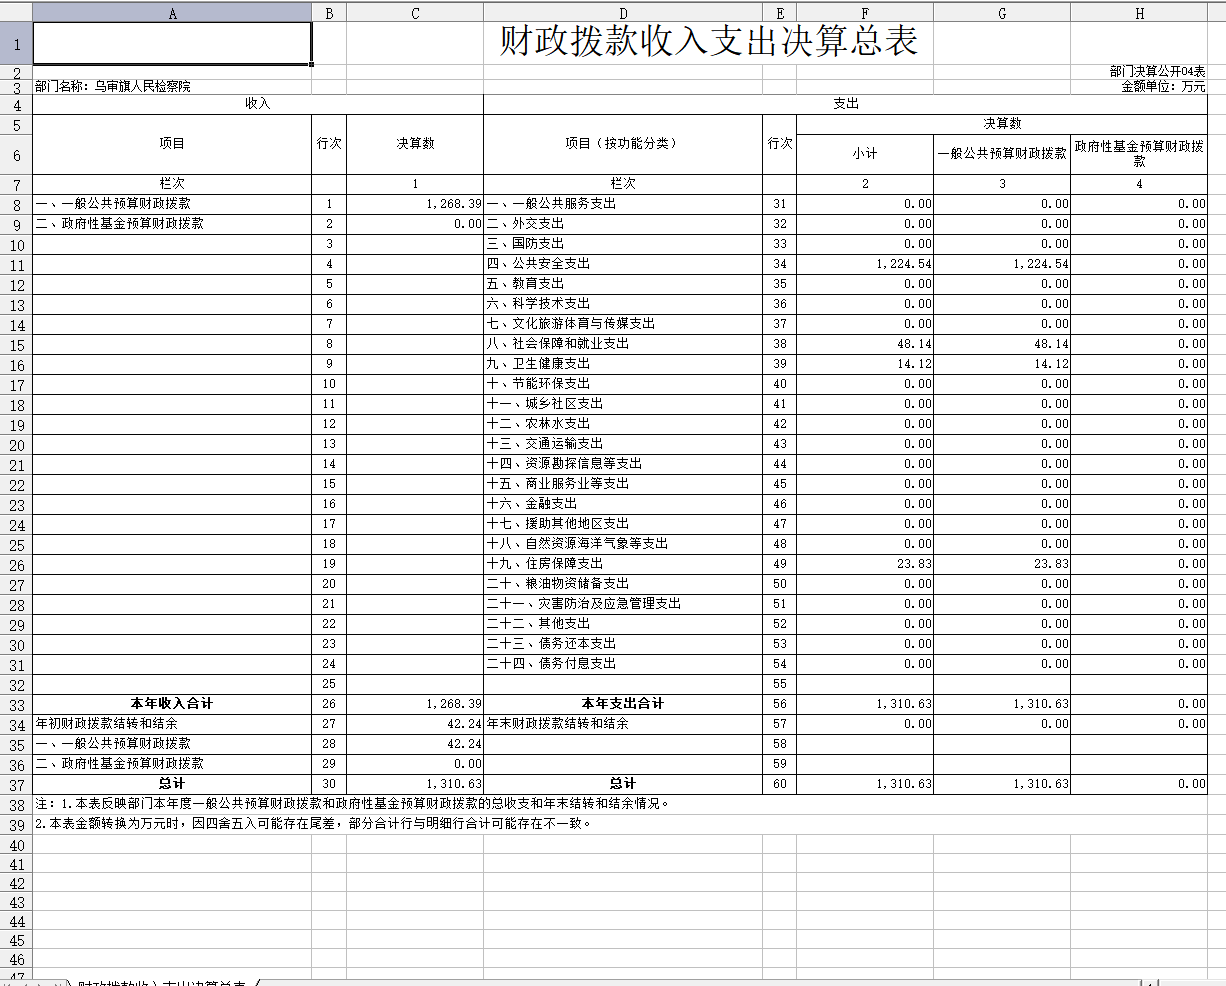The image size is (1226, 986).
Task: Click the 十九、住房保障支出 cell
Action: pos(623,564)
